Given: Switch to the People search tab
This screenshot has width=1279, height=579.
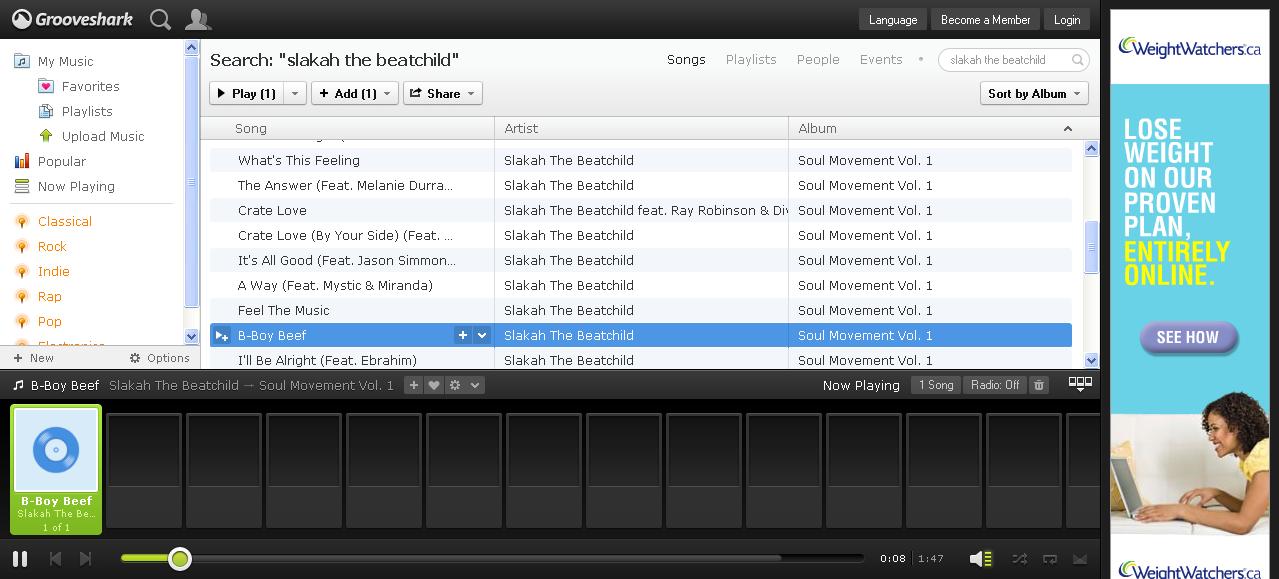Looking at the screenshot, I should tap(817, 59).
